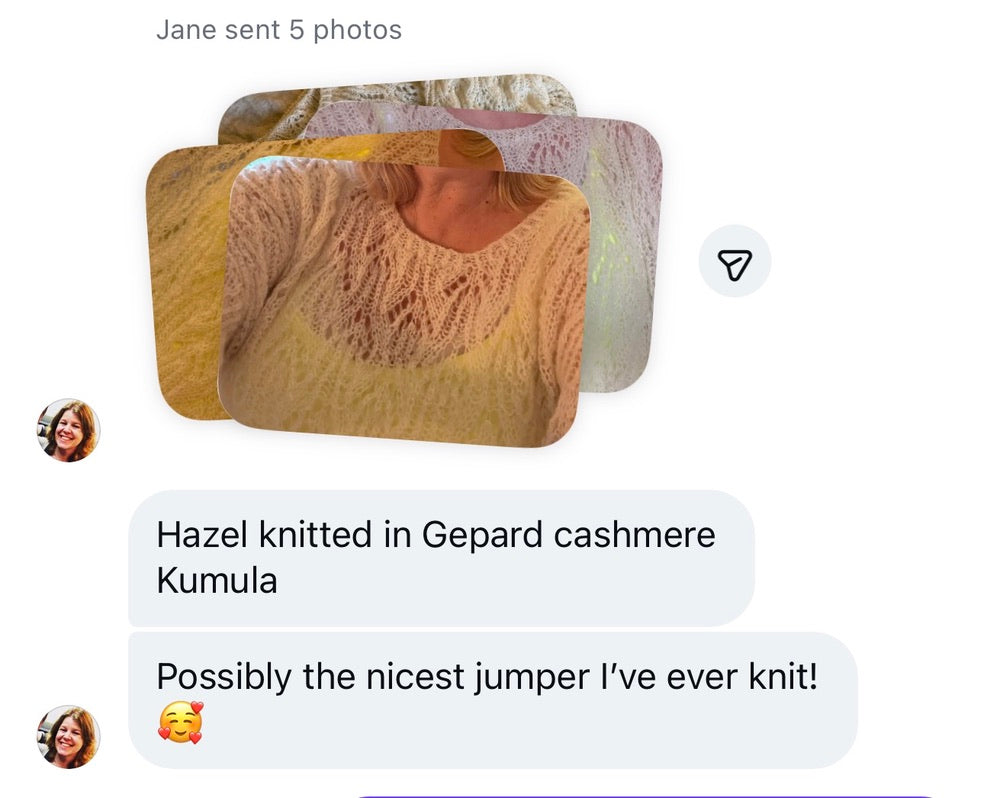Click the word "Gepard" in the message

pos(482,536)
